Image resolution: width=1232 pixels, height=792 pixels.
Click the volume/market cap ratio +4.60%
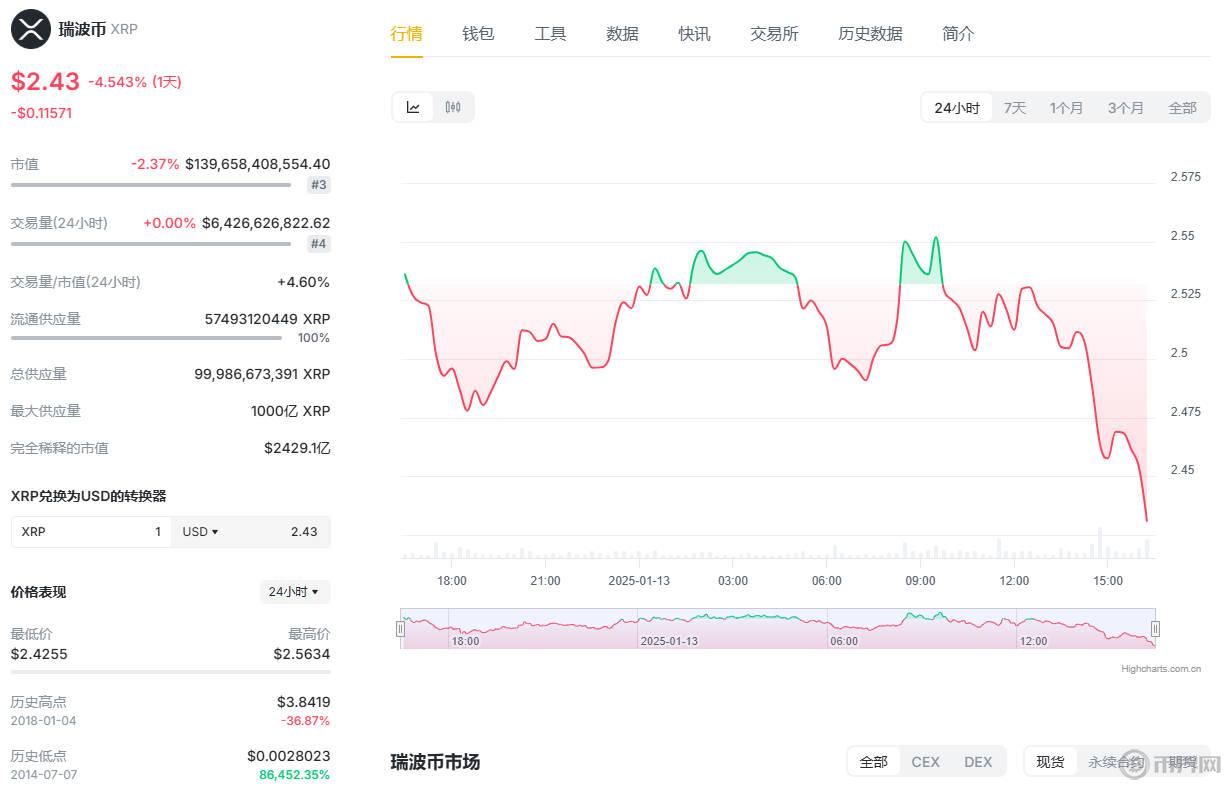pyautogui.click(x=303, y=282)
